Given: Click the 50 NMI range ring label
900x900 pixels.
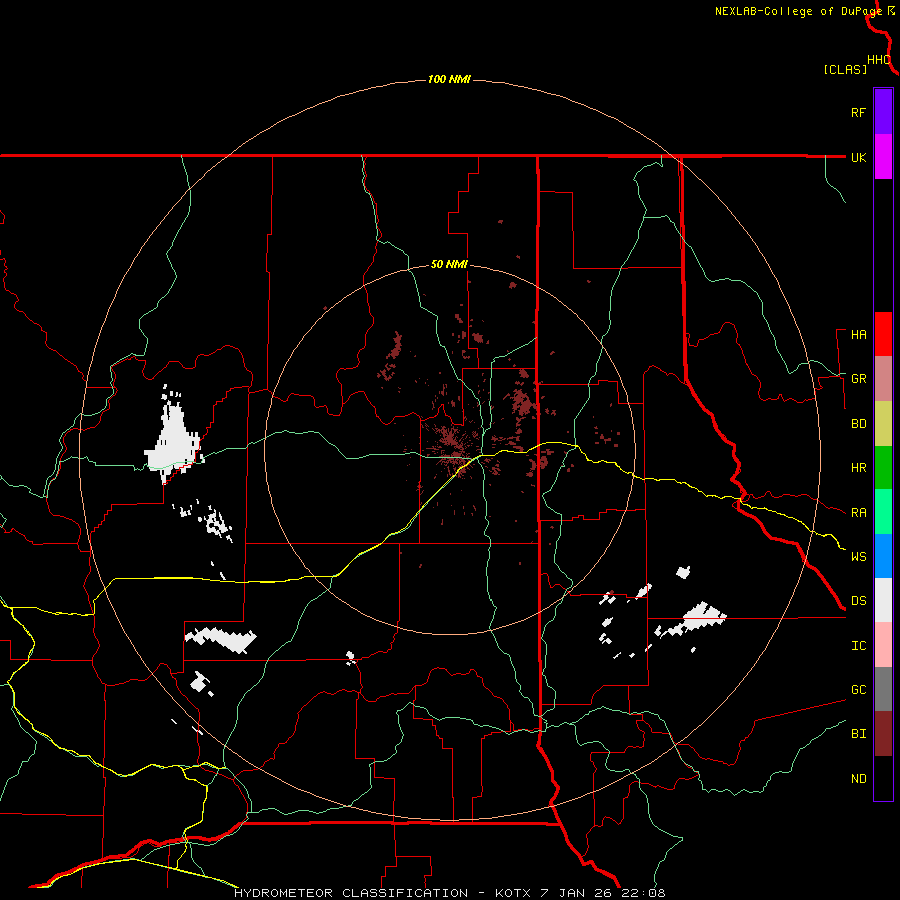Looking at the screenshot, I should [x=449, y=264].
